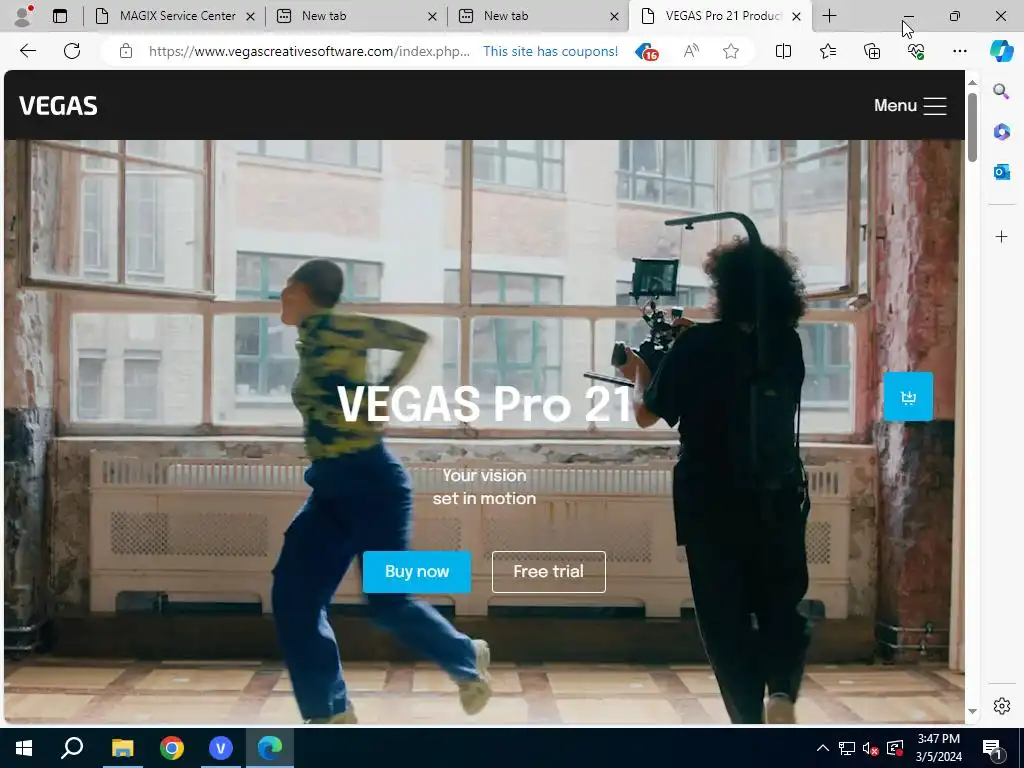Open the Favorites list
1024x768 pixels.
[x=827, y=51]
